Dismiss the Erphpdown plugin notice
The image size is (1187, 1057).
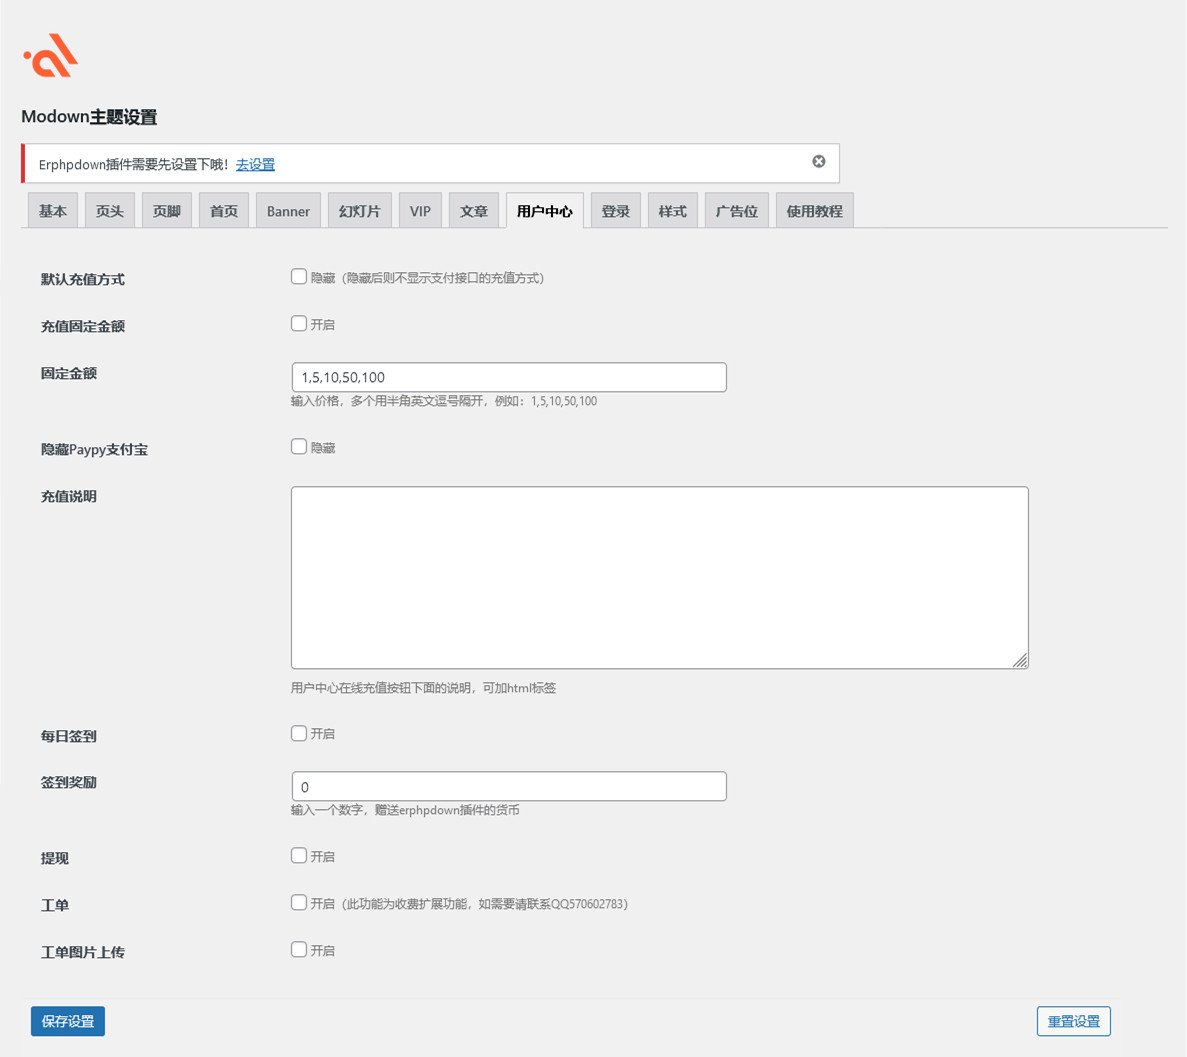818,162
